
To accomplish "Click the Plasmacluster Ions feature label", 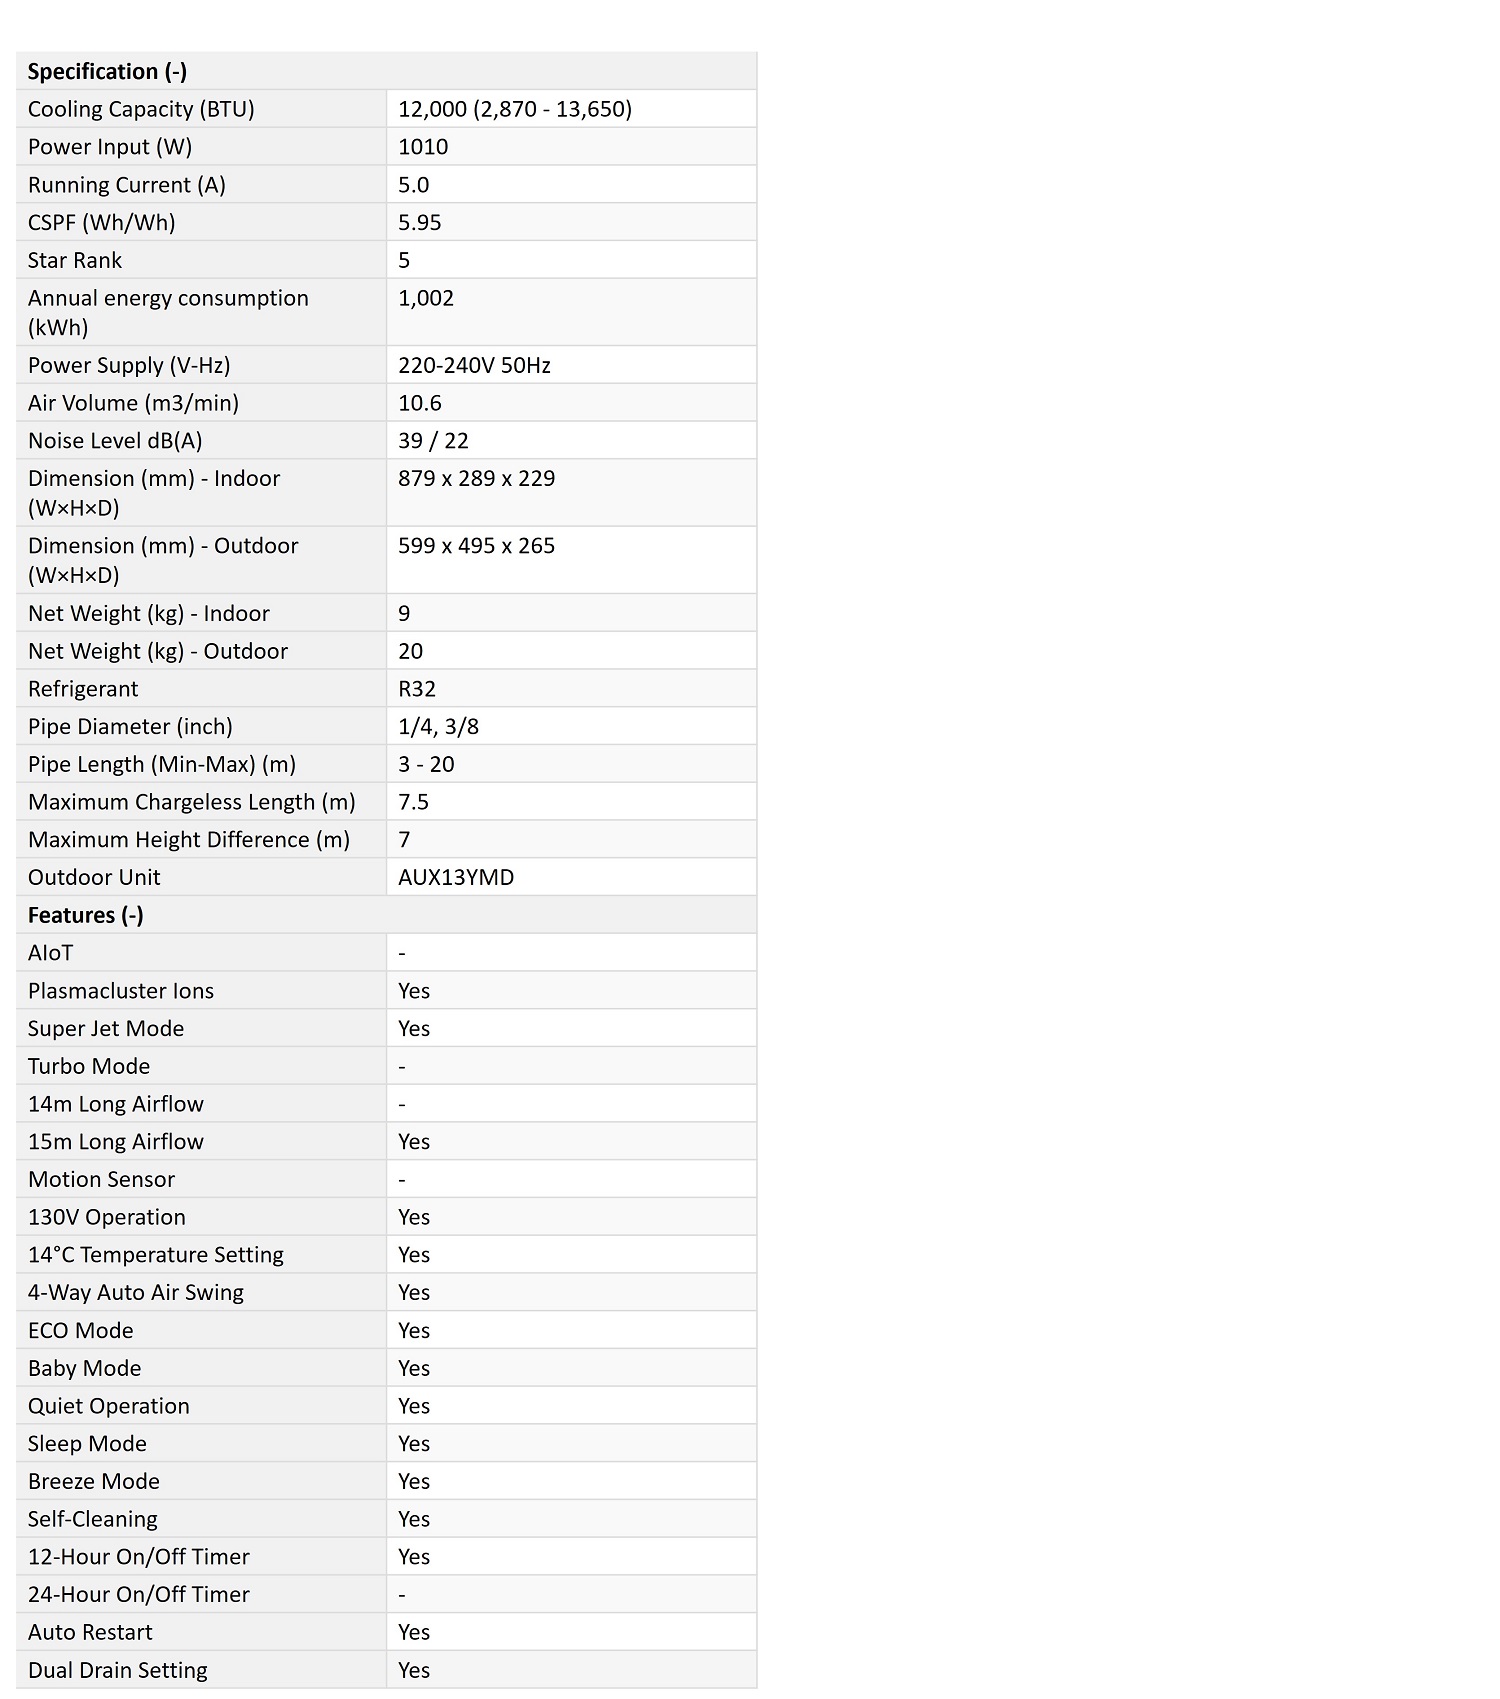I will pyautogui.click(x=121, y=991).
